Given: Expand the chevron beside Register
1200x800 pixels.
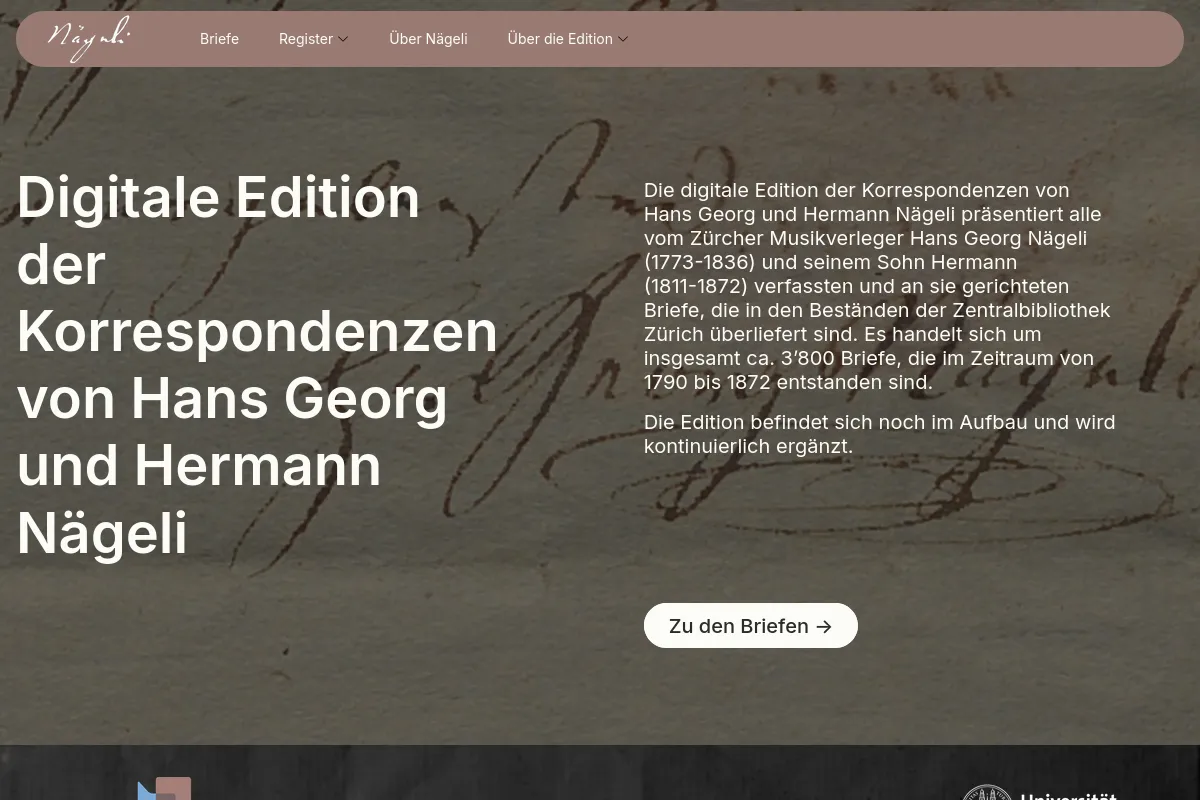Looking at the screenshot, I should [x=343, y=39].
